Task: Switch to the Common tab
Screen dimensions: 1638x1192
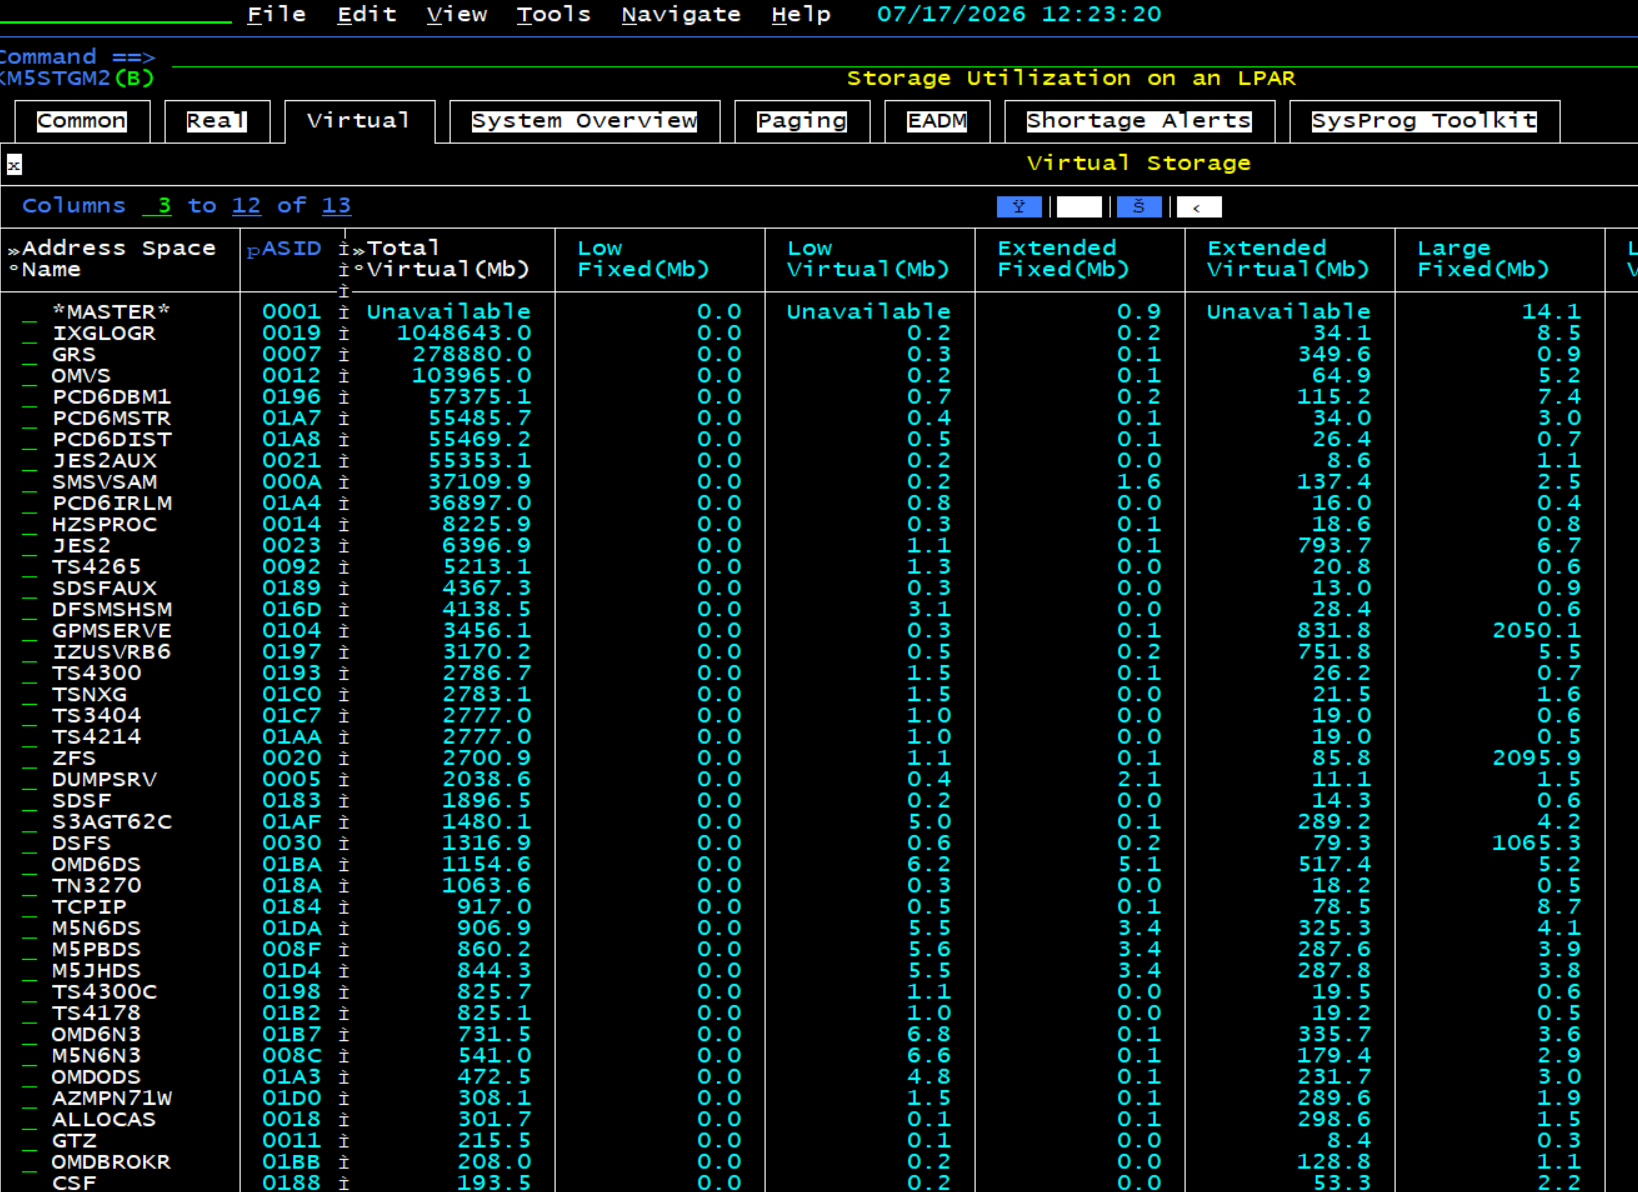Action: click(x=82, y=121)
